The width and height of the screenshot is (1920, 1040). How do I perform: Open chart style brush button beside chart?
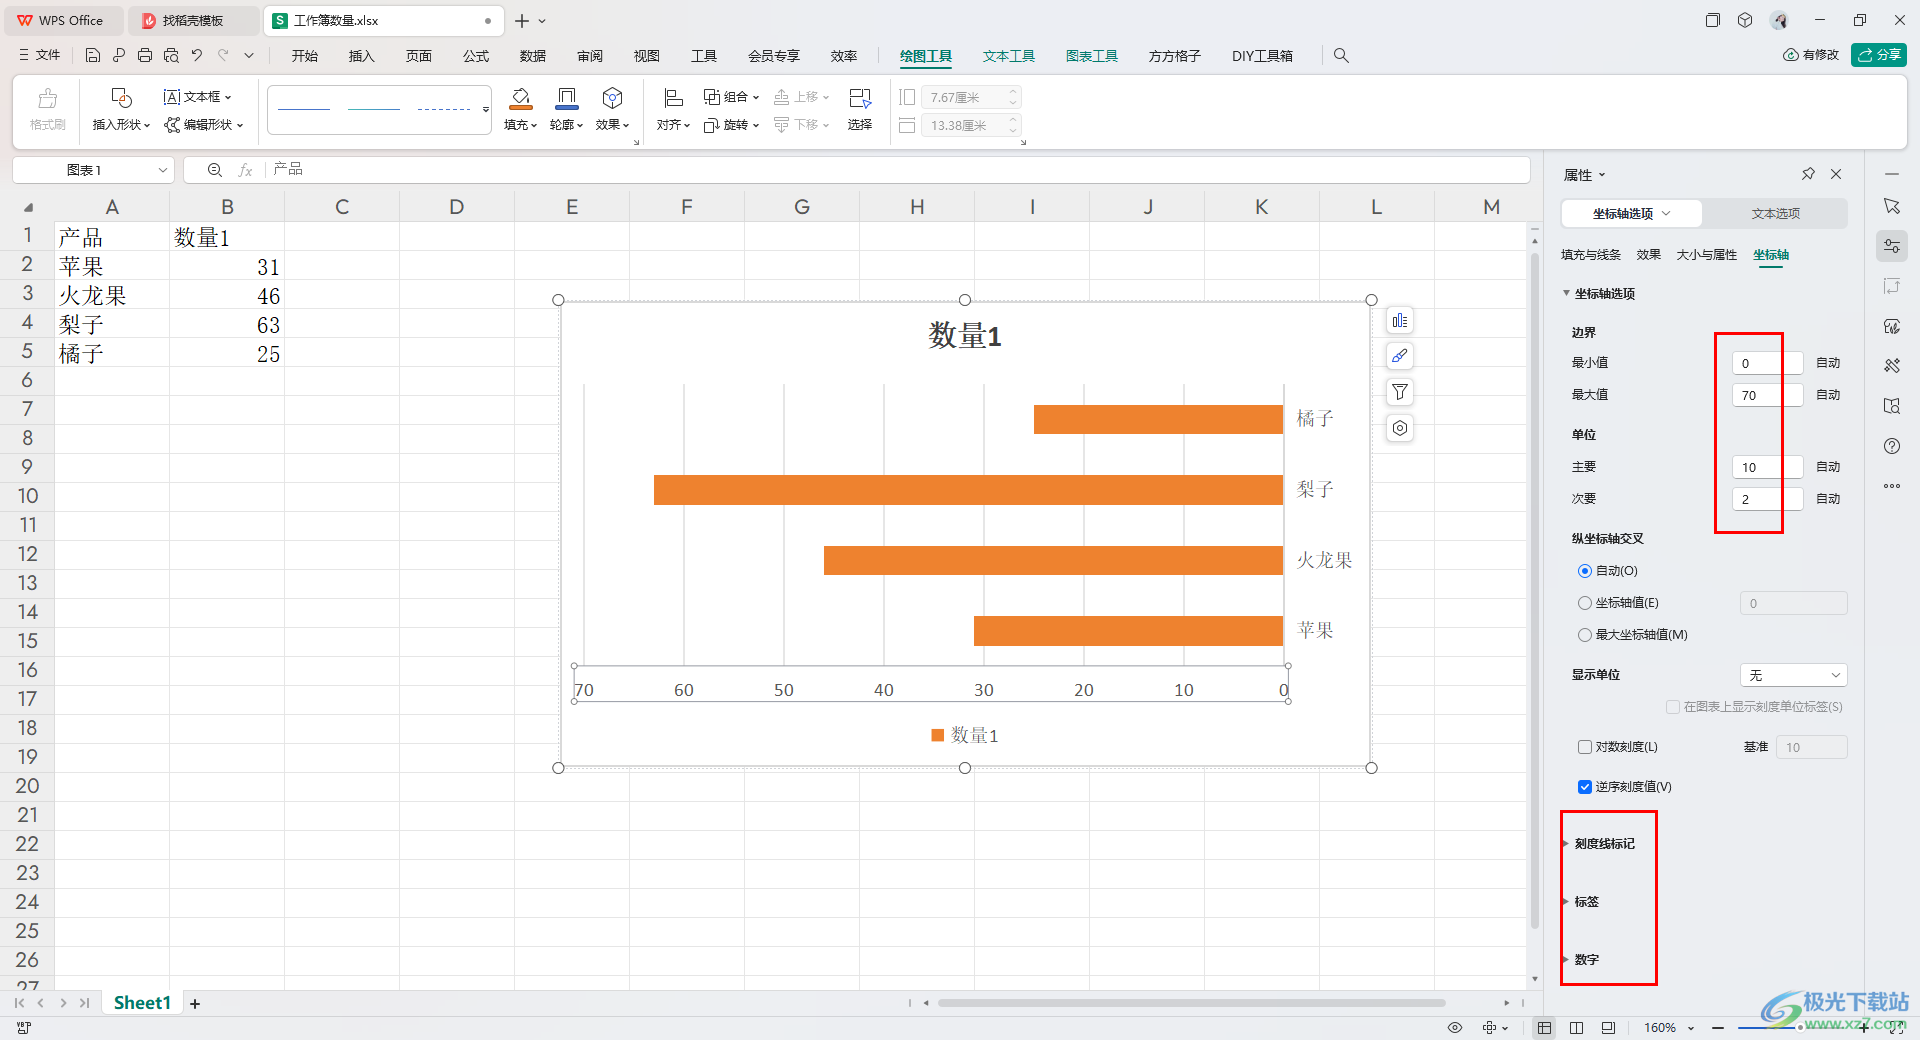[x=1400, y=356]
